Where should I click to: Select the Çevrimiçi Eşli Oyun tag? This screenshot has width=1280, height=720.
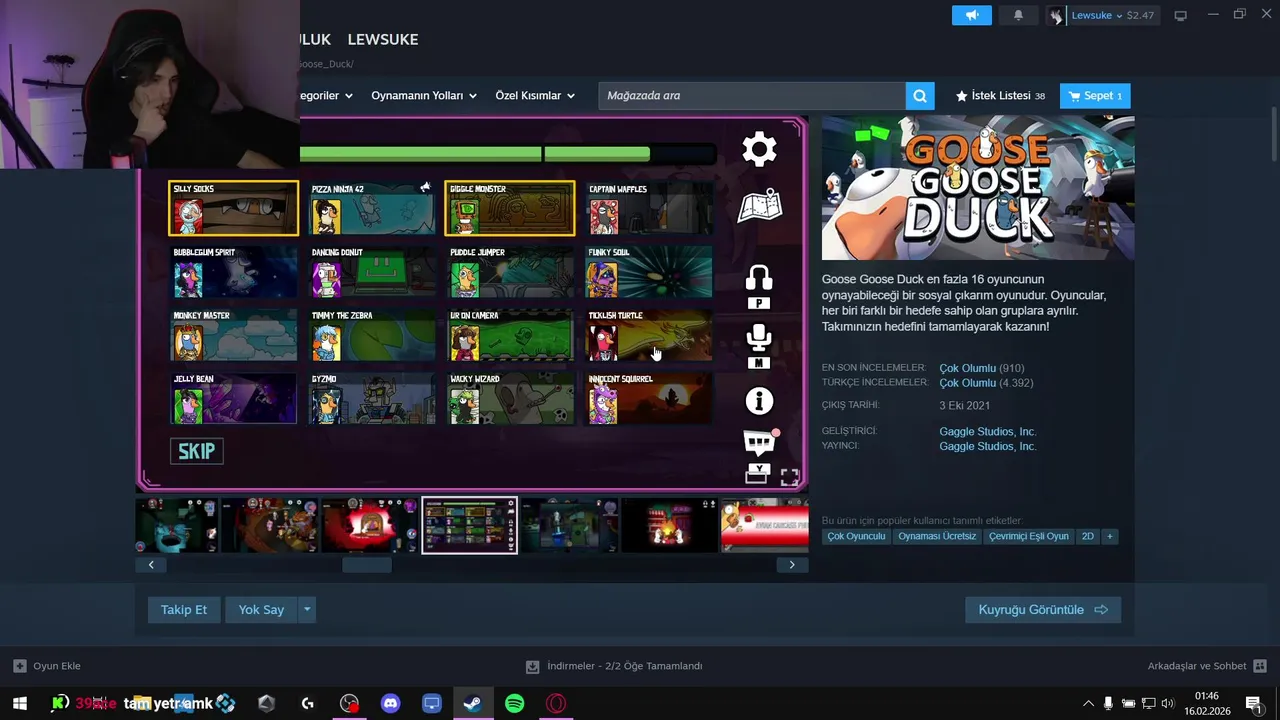point(1029,537)
